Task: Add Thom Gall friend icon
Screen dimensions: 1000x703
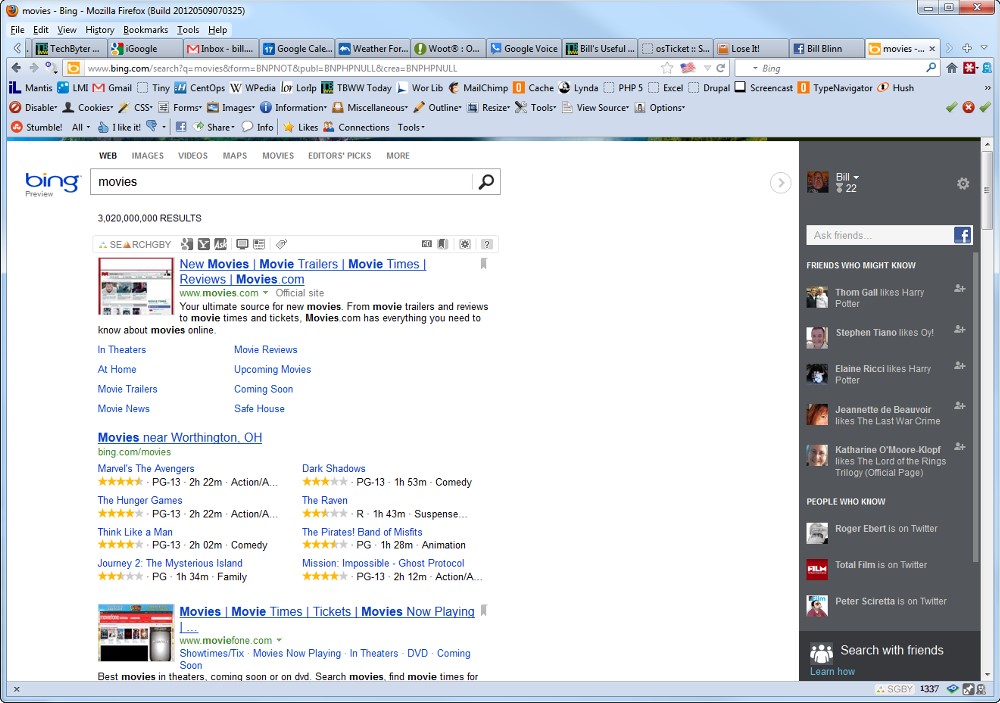Action: point(959,289)
